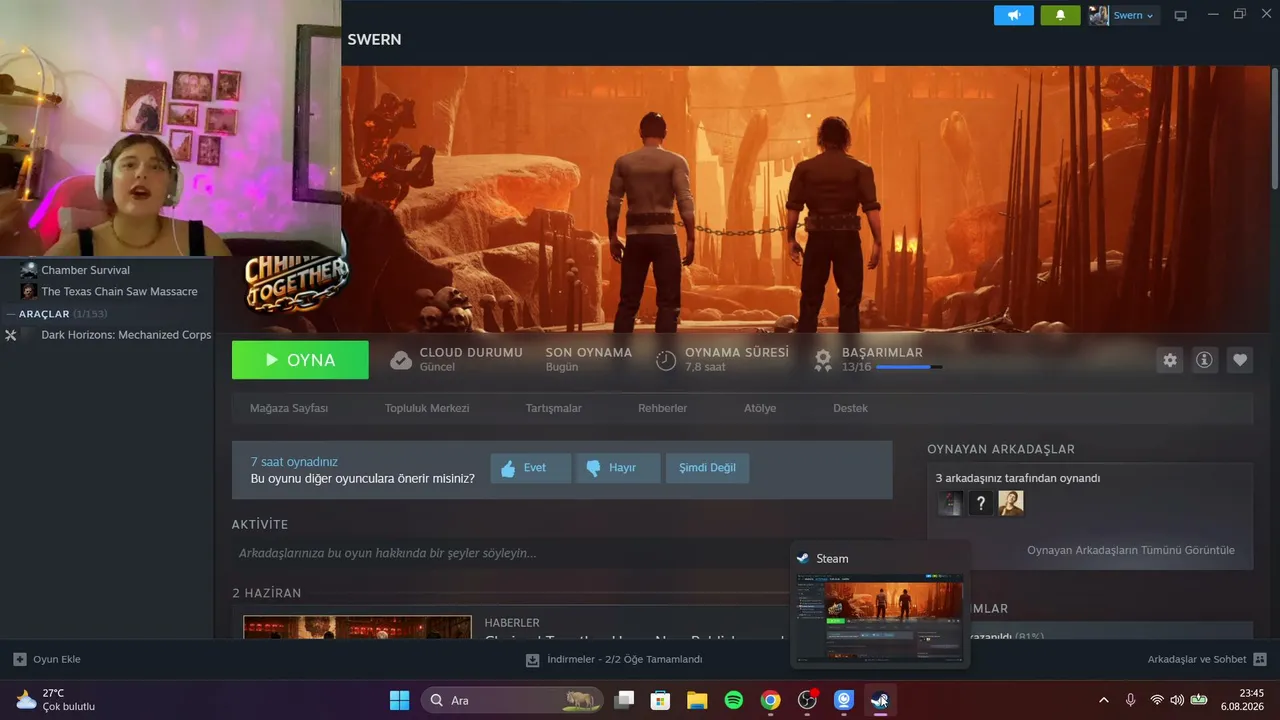This screenshot has height=720, width=1280.
Task: Open Arkadaşlar ve Sohbet panel
Action: [1207, 659]
